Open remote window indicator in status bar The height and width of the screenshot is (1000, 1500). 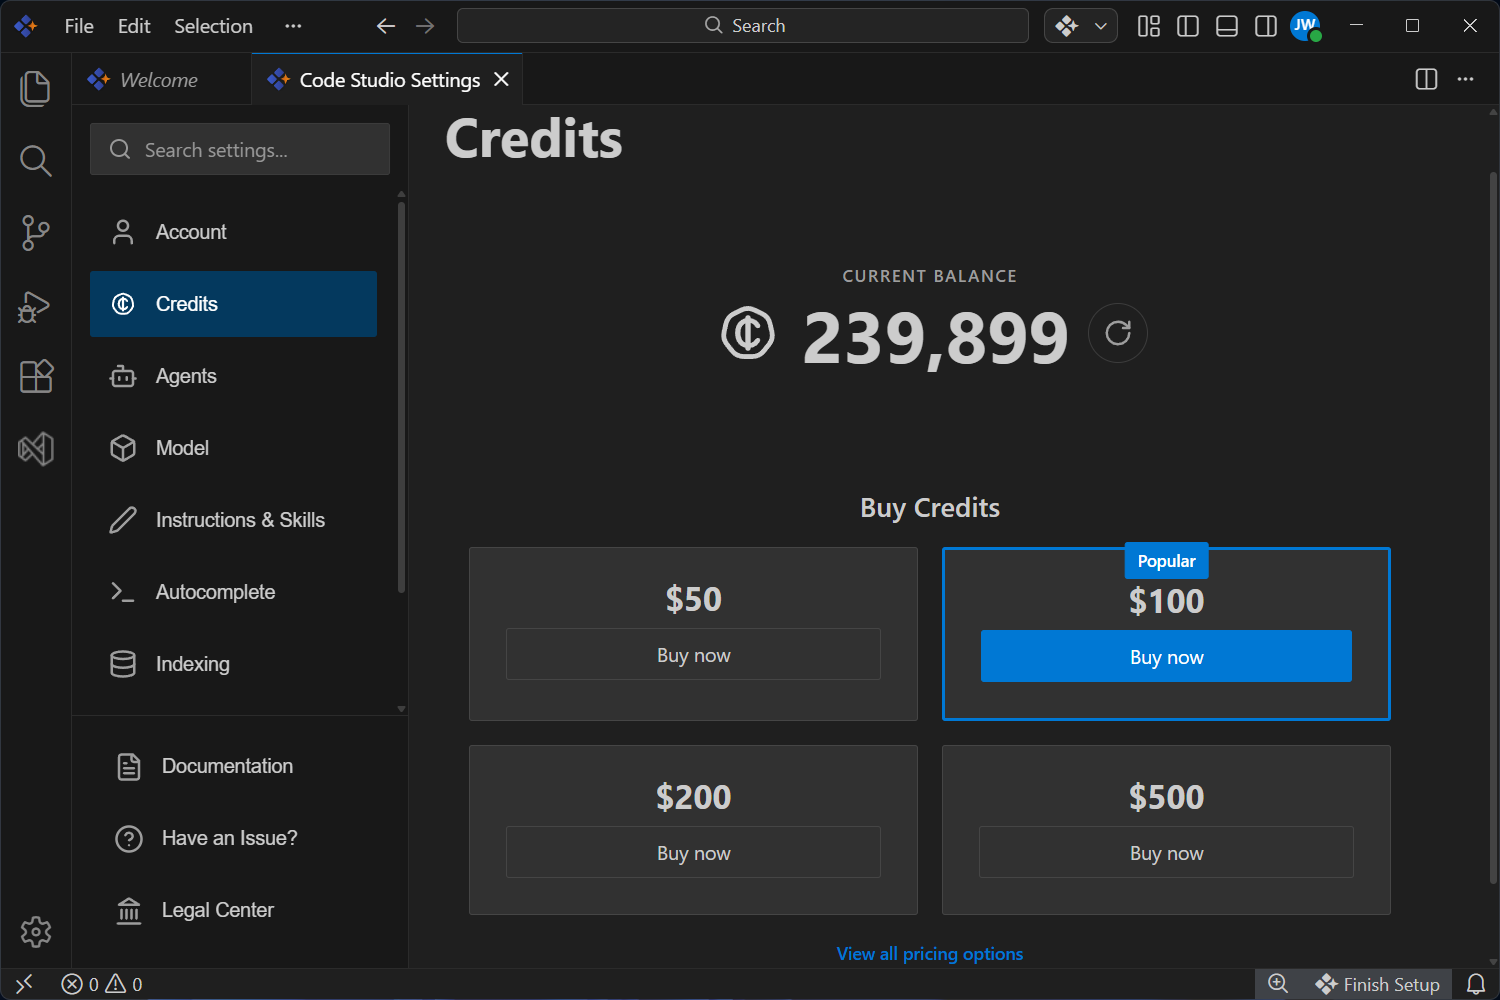25,984
